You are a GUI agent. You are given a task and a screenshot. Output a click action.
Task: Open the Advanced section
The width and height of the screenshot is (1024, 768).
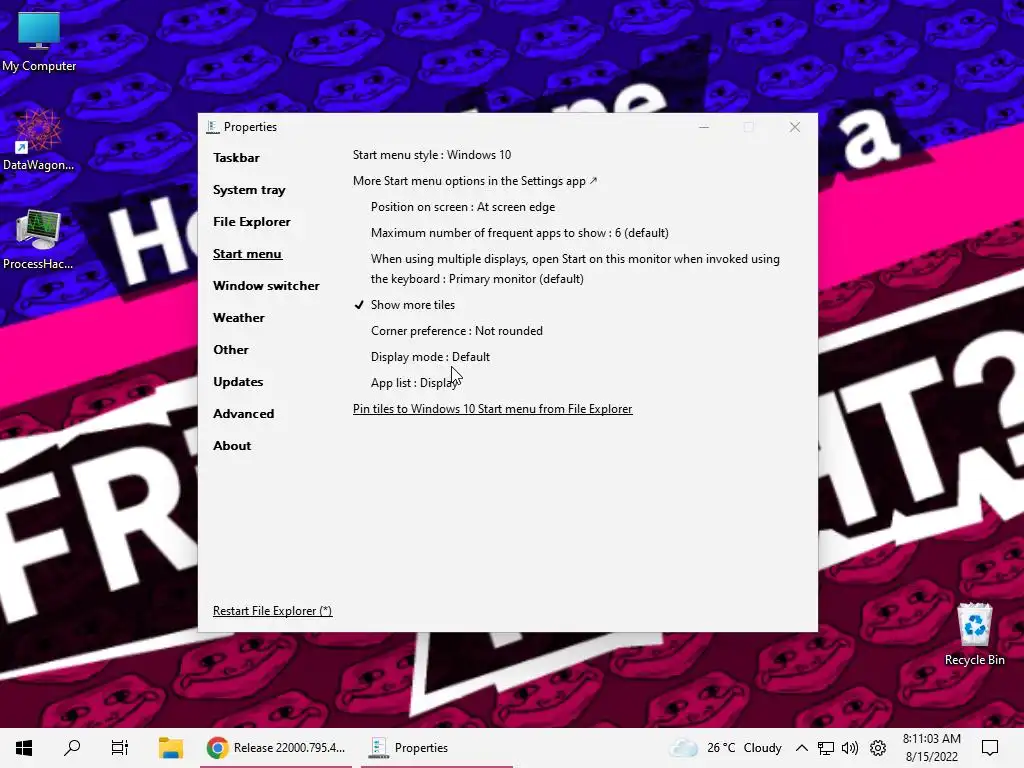(x=244, y=413)
